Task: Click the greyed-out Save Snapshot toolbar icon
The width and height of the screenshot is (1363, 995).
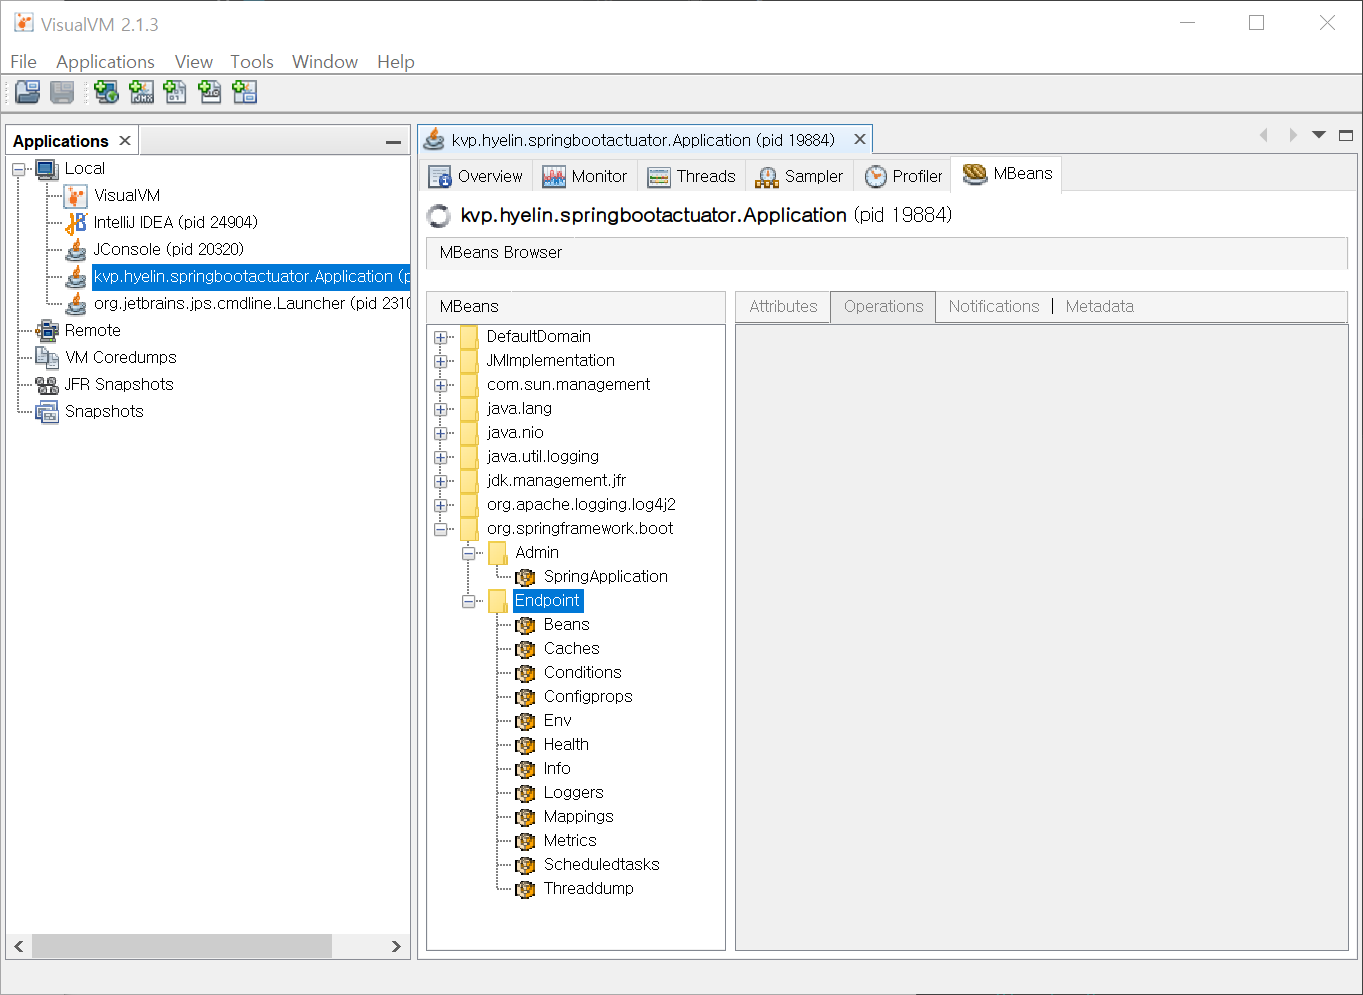Action: tap(62, 92)
